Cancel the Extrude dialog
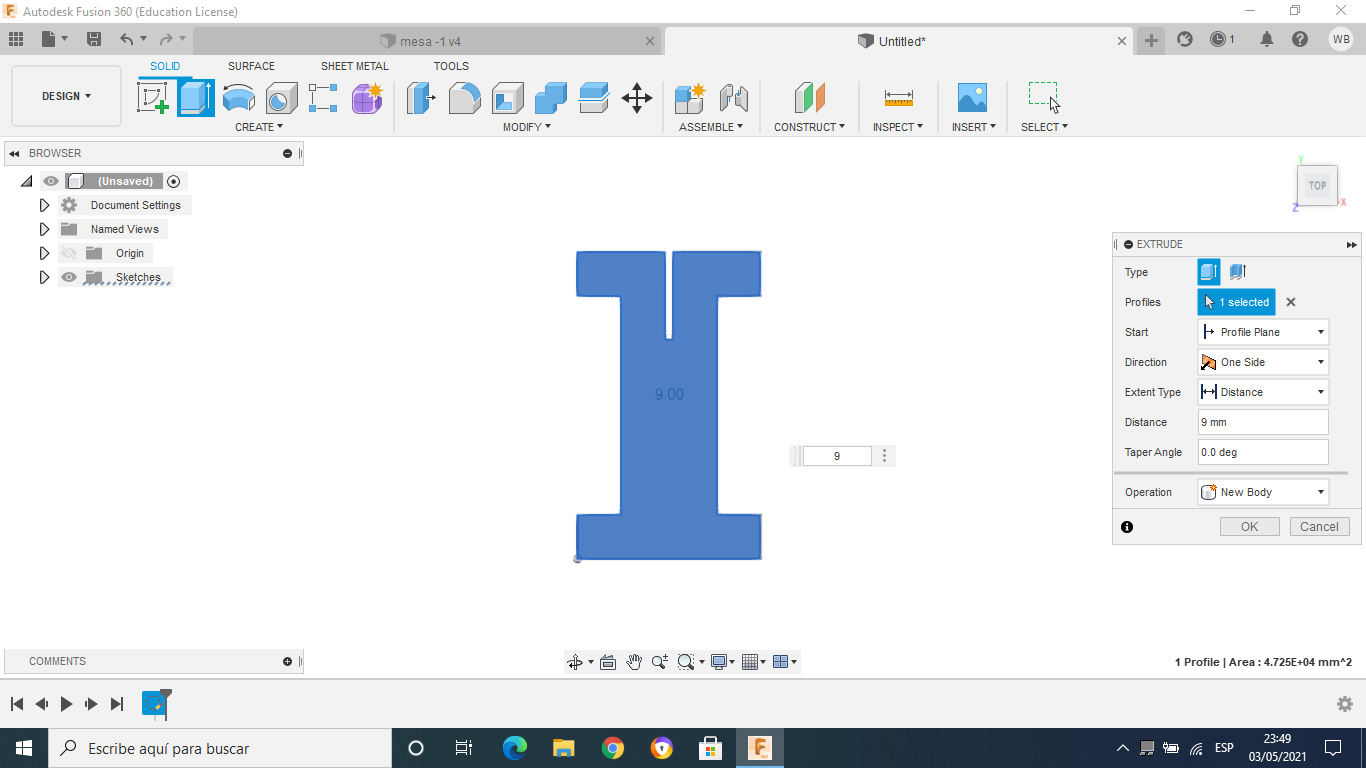Viewport: 1366px width, 768px height. 1319,527
